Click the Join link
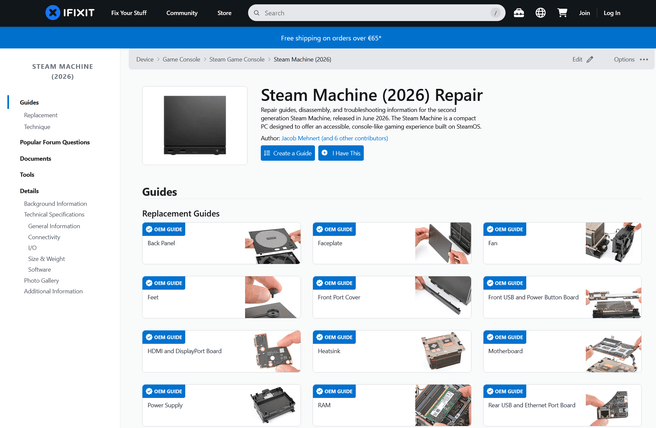Image resolution: width=656 pixels, height=428 pixels. point(584,13)
